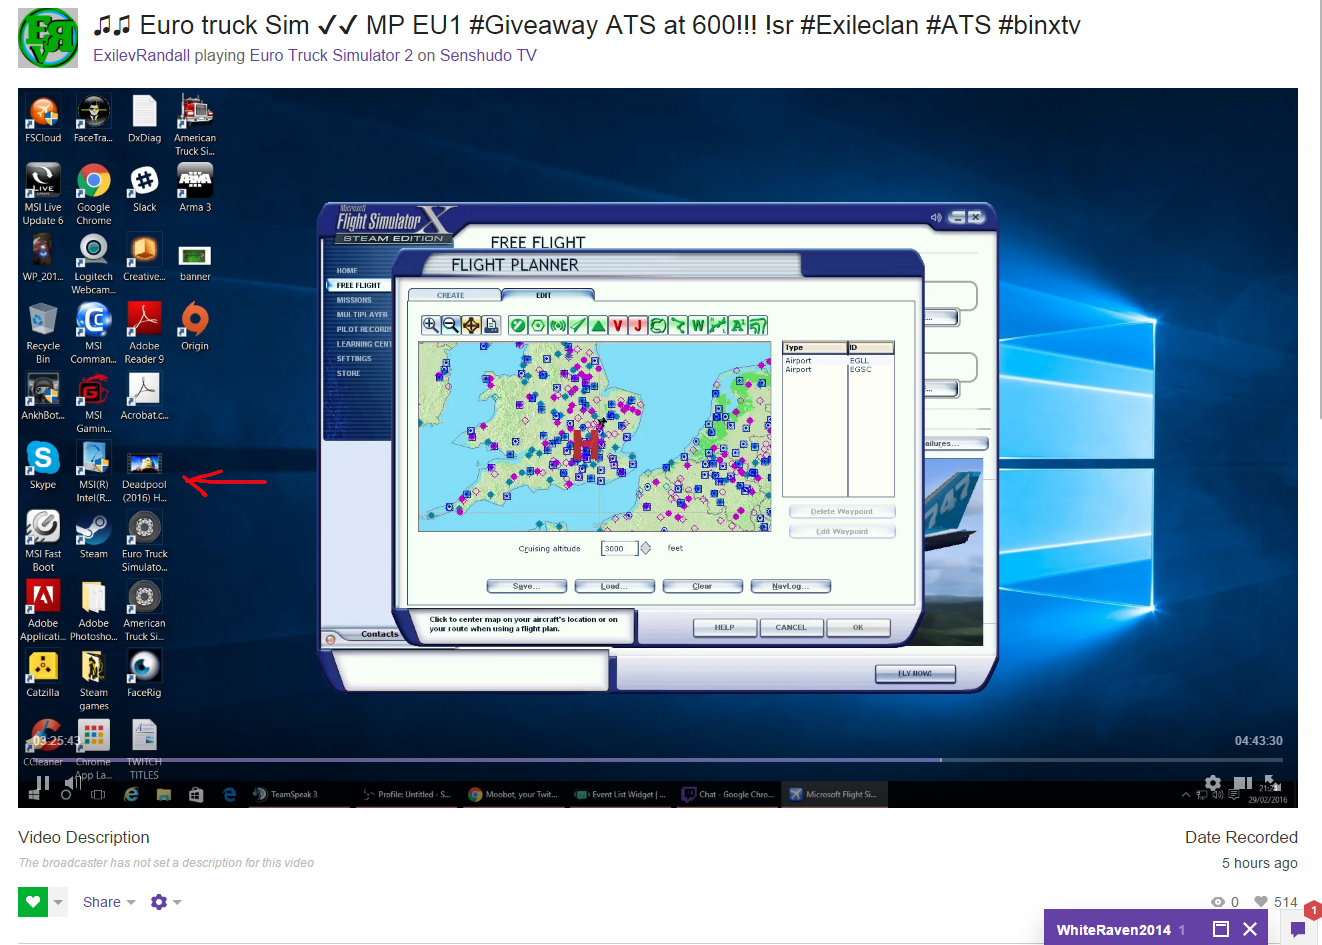Click the EGSC airport row in waypoint list

(838, 369)
